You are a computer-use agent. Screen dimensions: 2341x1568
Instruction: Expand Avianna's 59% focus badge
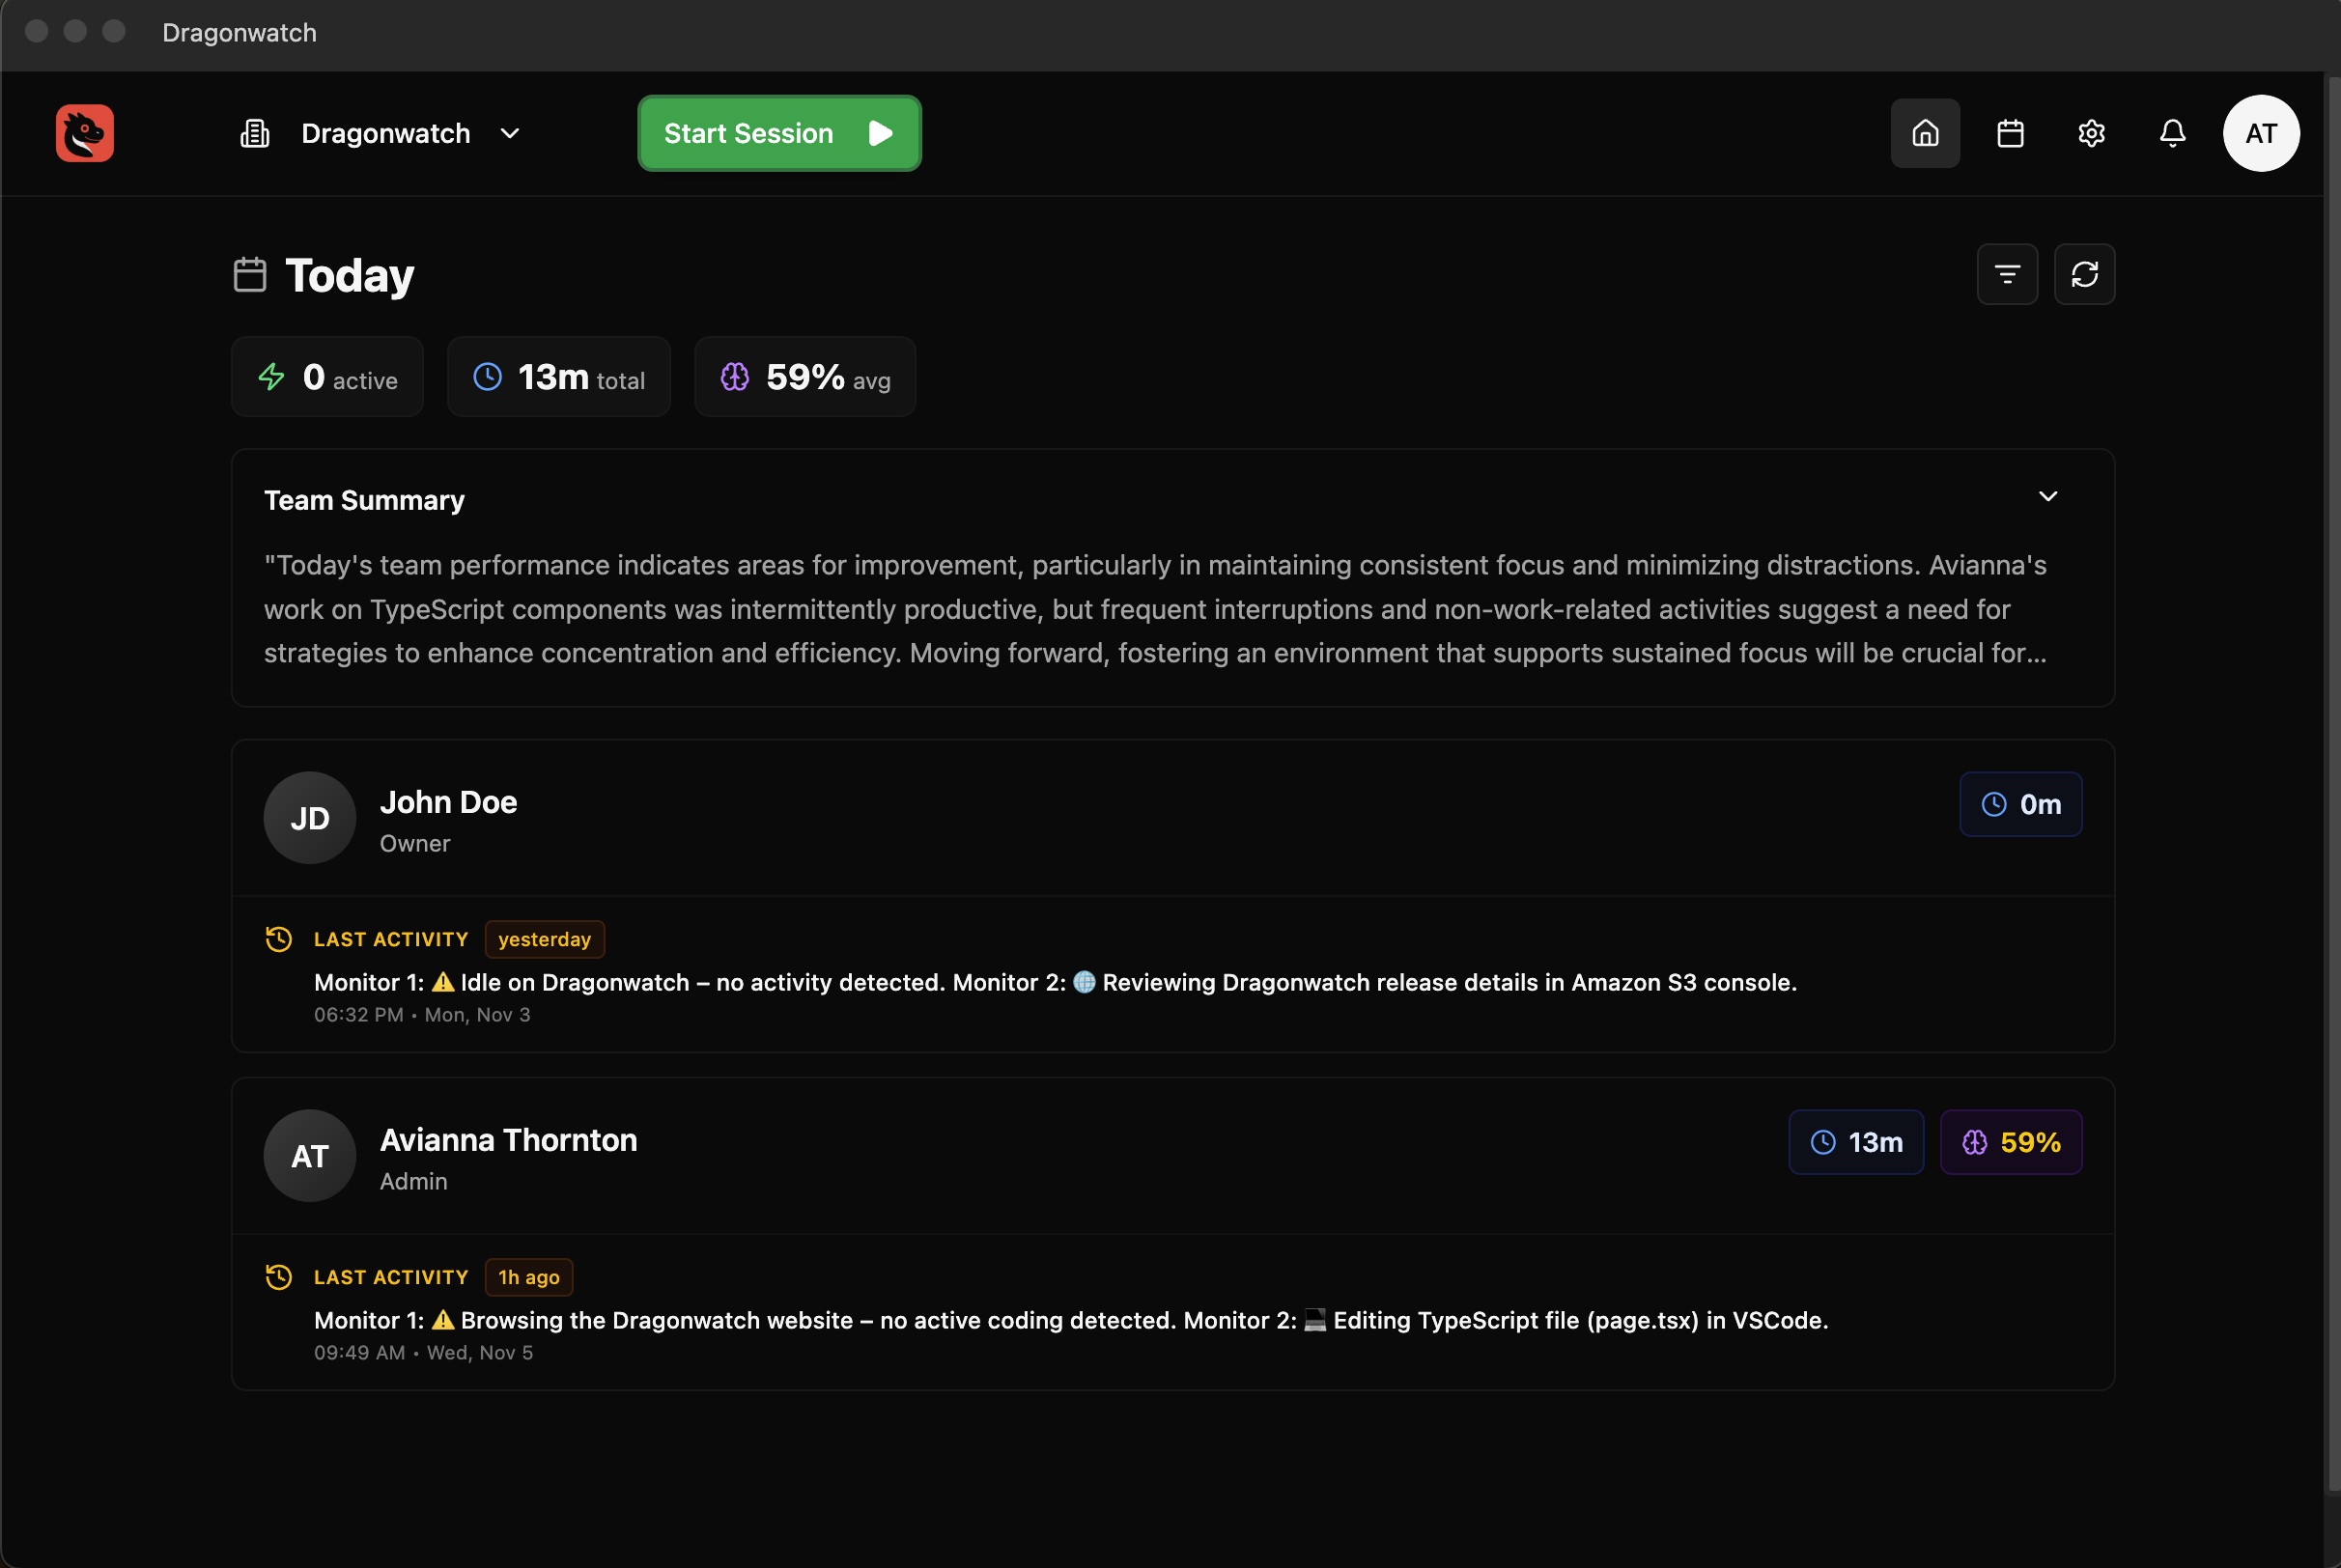pos(2011,1141)
